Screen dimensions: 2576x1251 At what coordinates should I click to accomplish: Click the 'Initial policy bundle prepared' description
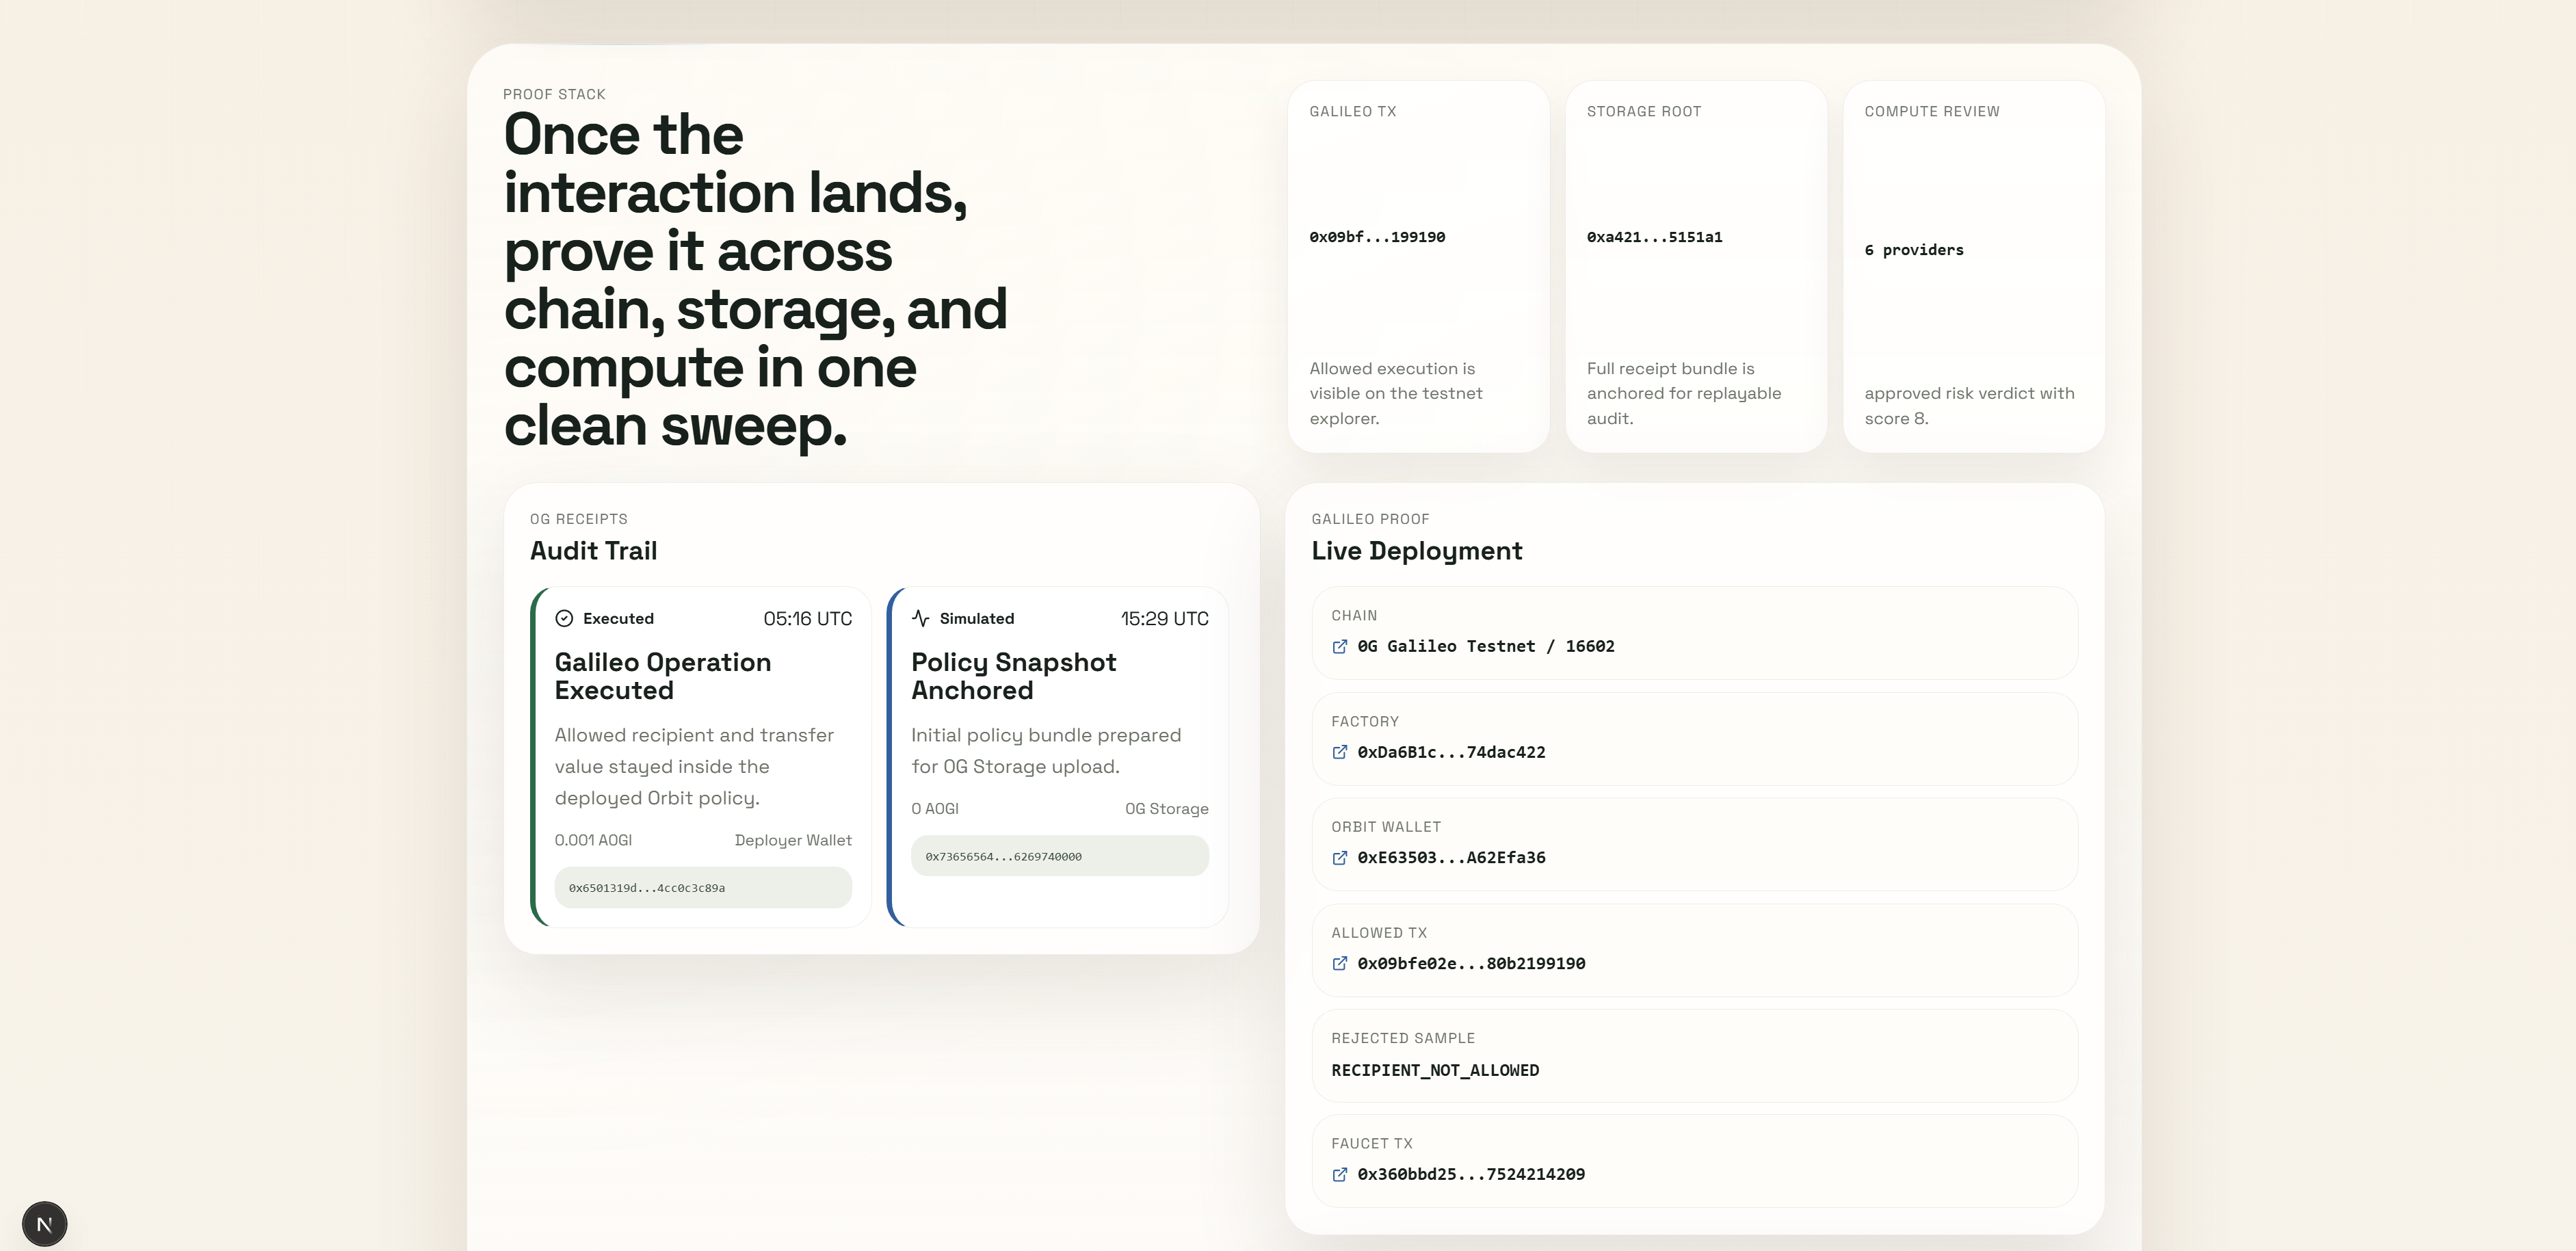pyautogui.click(x=1046, y=751)
